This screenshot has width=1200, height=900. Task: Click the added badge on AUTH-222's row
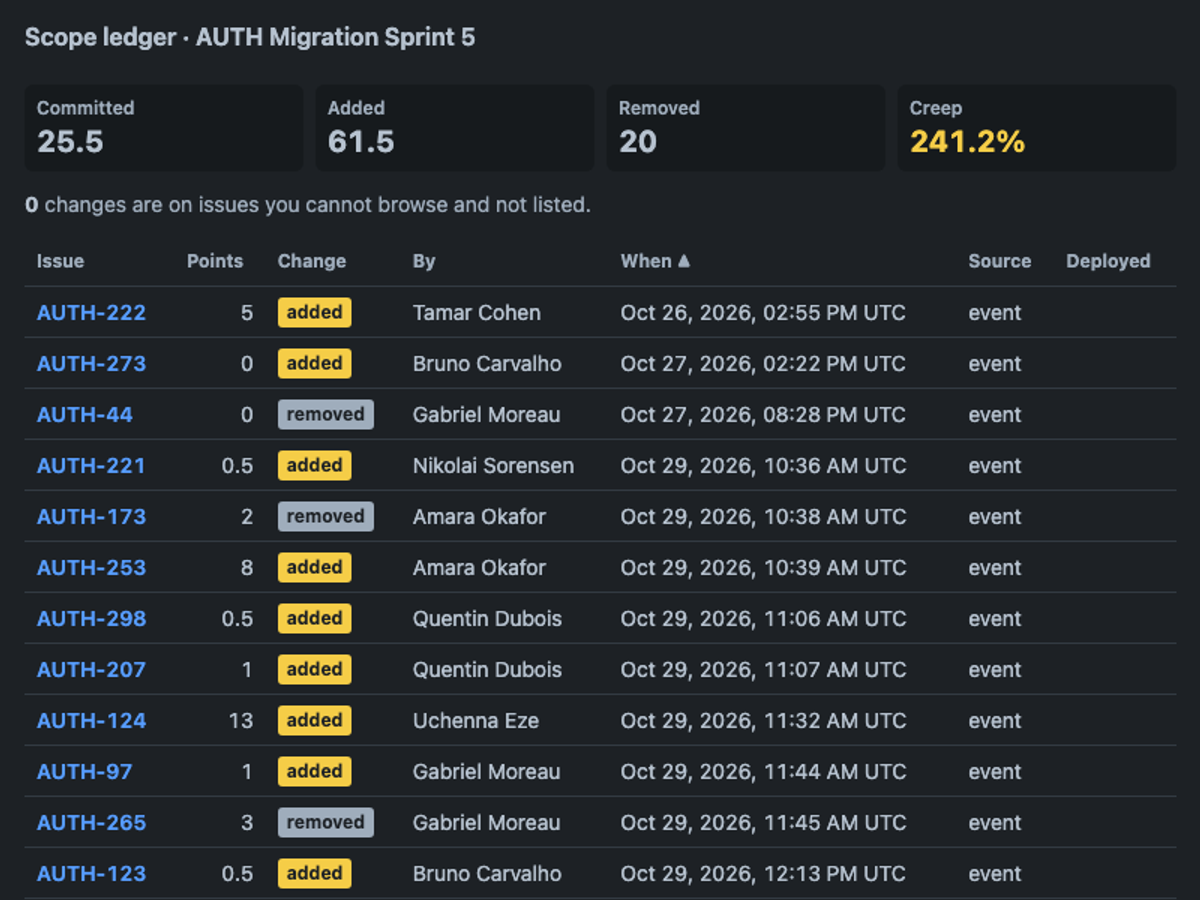pyautogui.click(x=315, y=313)
